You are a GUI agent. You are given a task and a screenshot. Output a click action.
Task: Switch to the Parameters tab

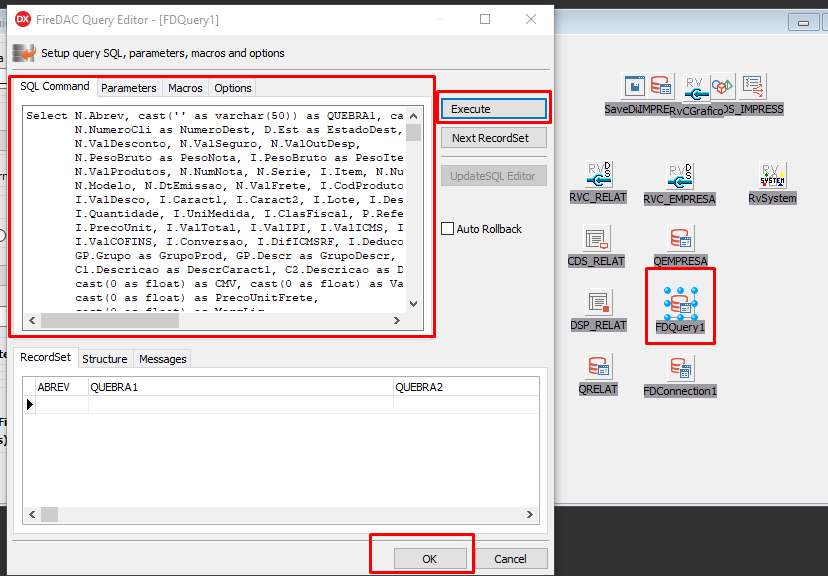pos(129,88)
